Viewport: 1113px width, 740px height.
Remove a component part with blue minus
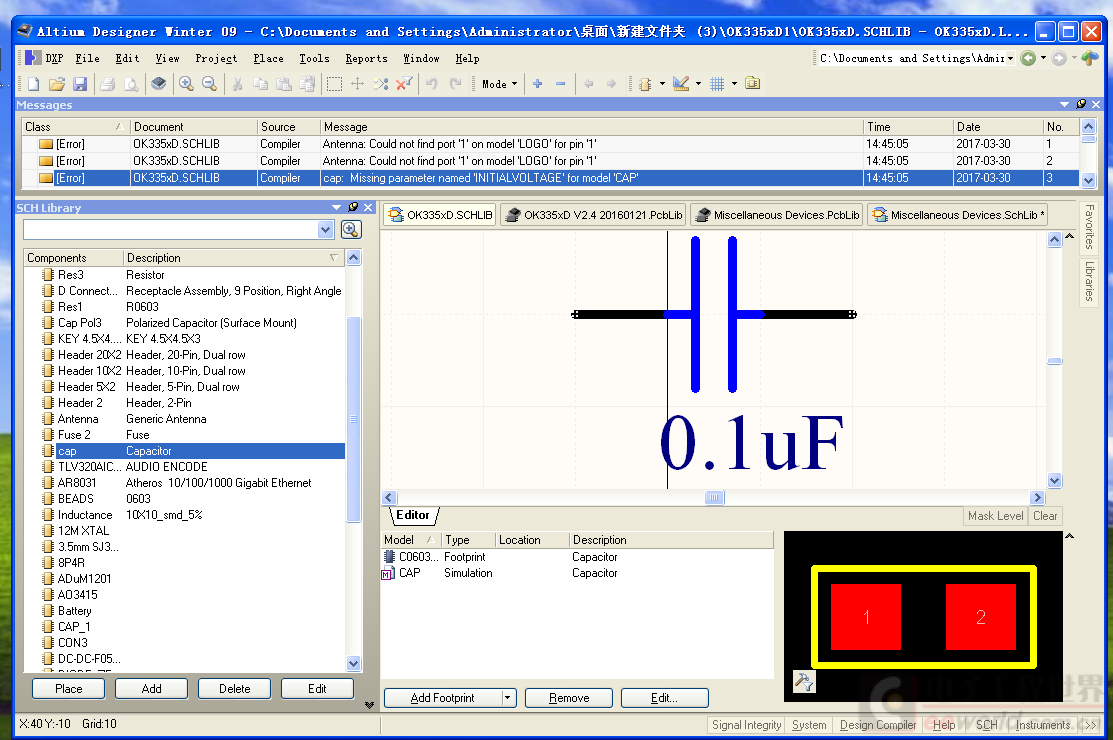pos(561,84)
